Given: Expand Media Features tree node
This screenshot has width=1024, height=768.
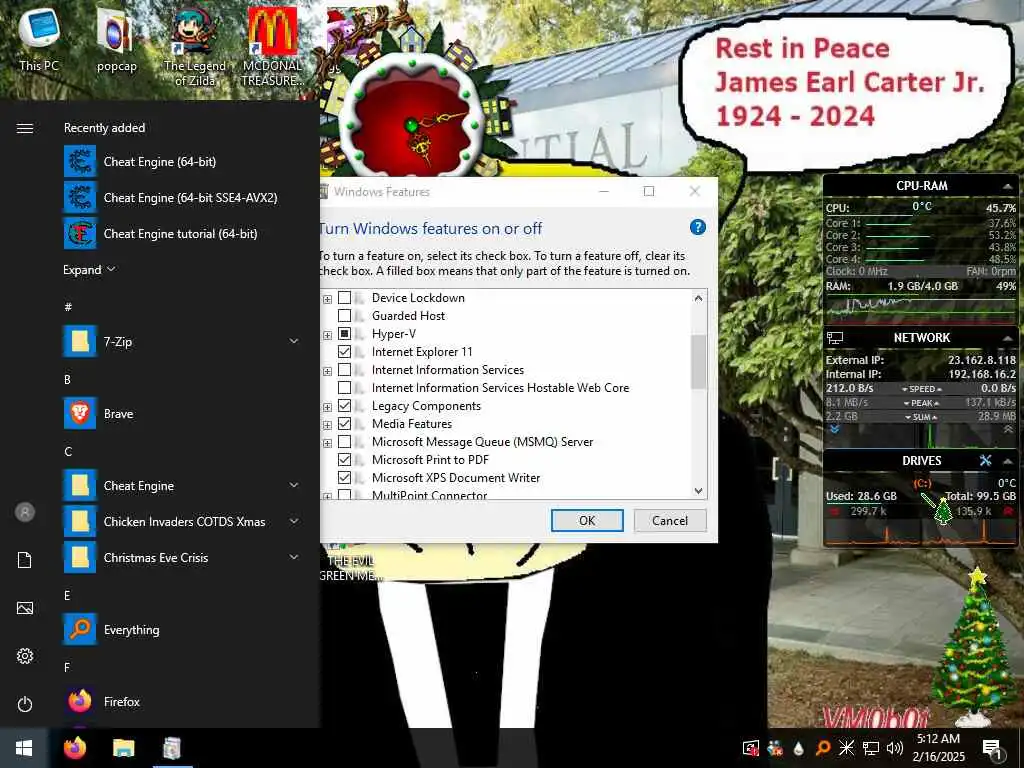Looking at the screenshot, I should pos(327,425).
